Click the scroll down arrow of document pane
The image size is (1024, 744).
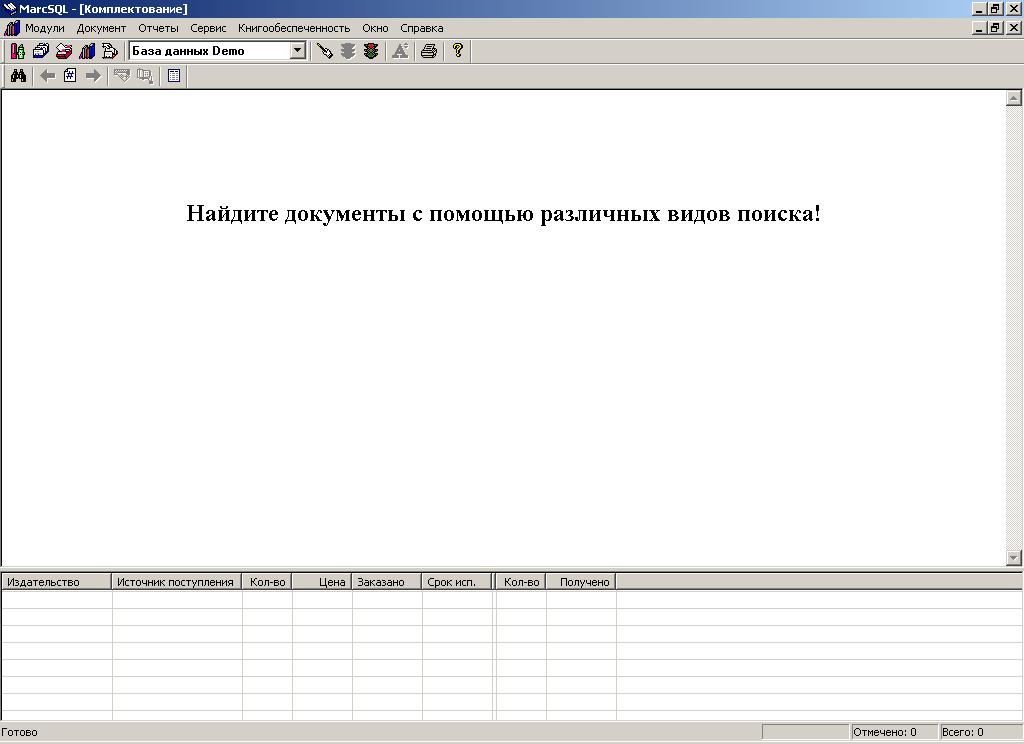pos(1013,557)
